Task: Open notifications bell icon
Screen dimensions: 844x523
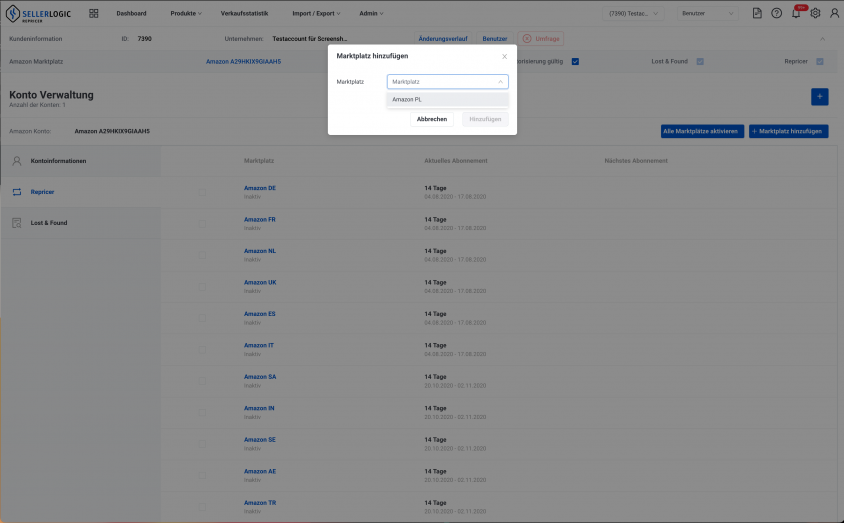Action: click(x=796, y=13)
